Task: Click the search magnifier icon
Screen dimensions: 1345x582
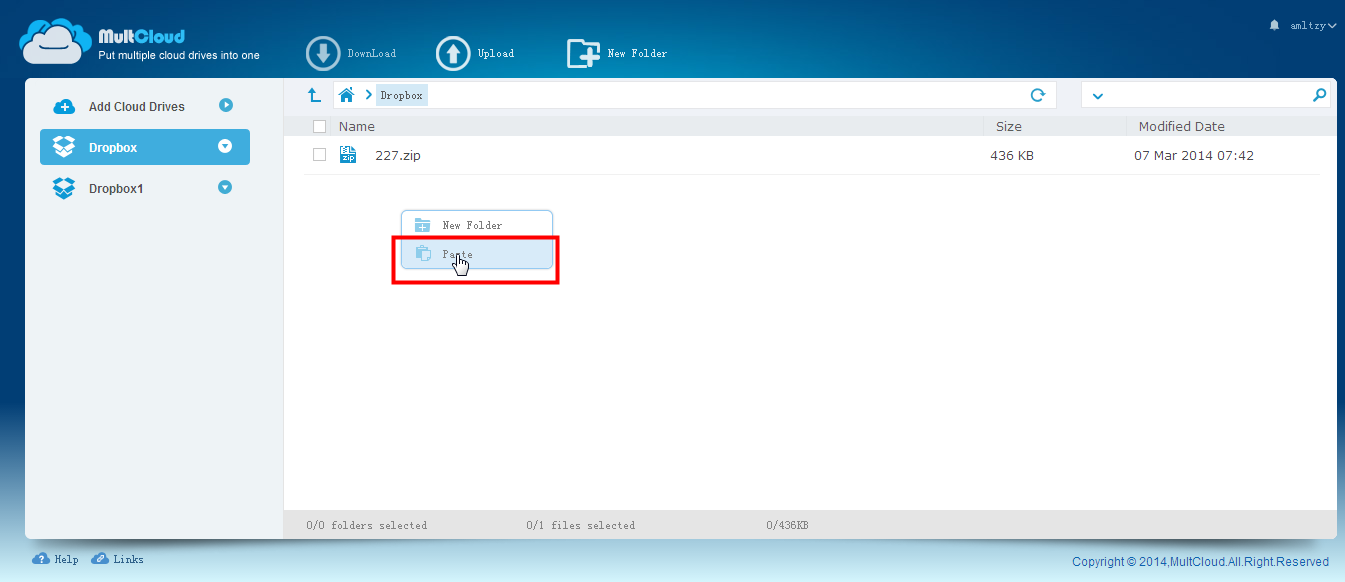Action: 1320,95
